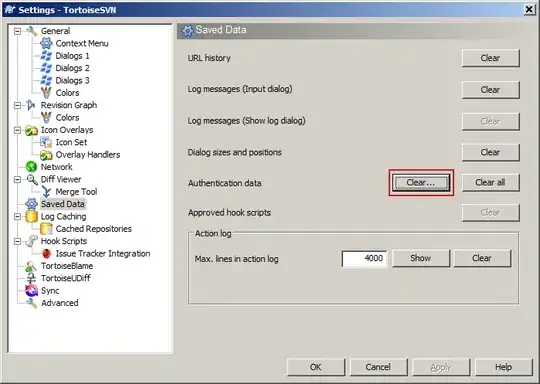
Task: Click the Icon Set icon
Action: point(46,142)
